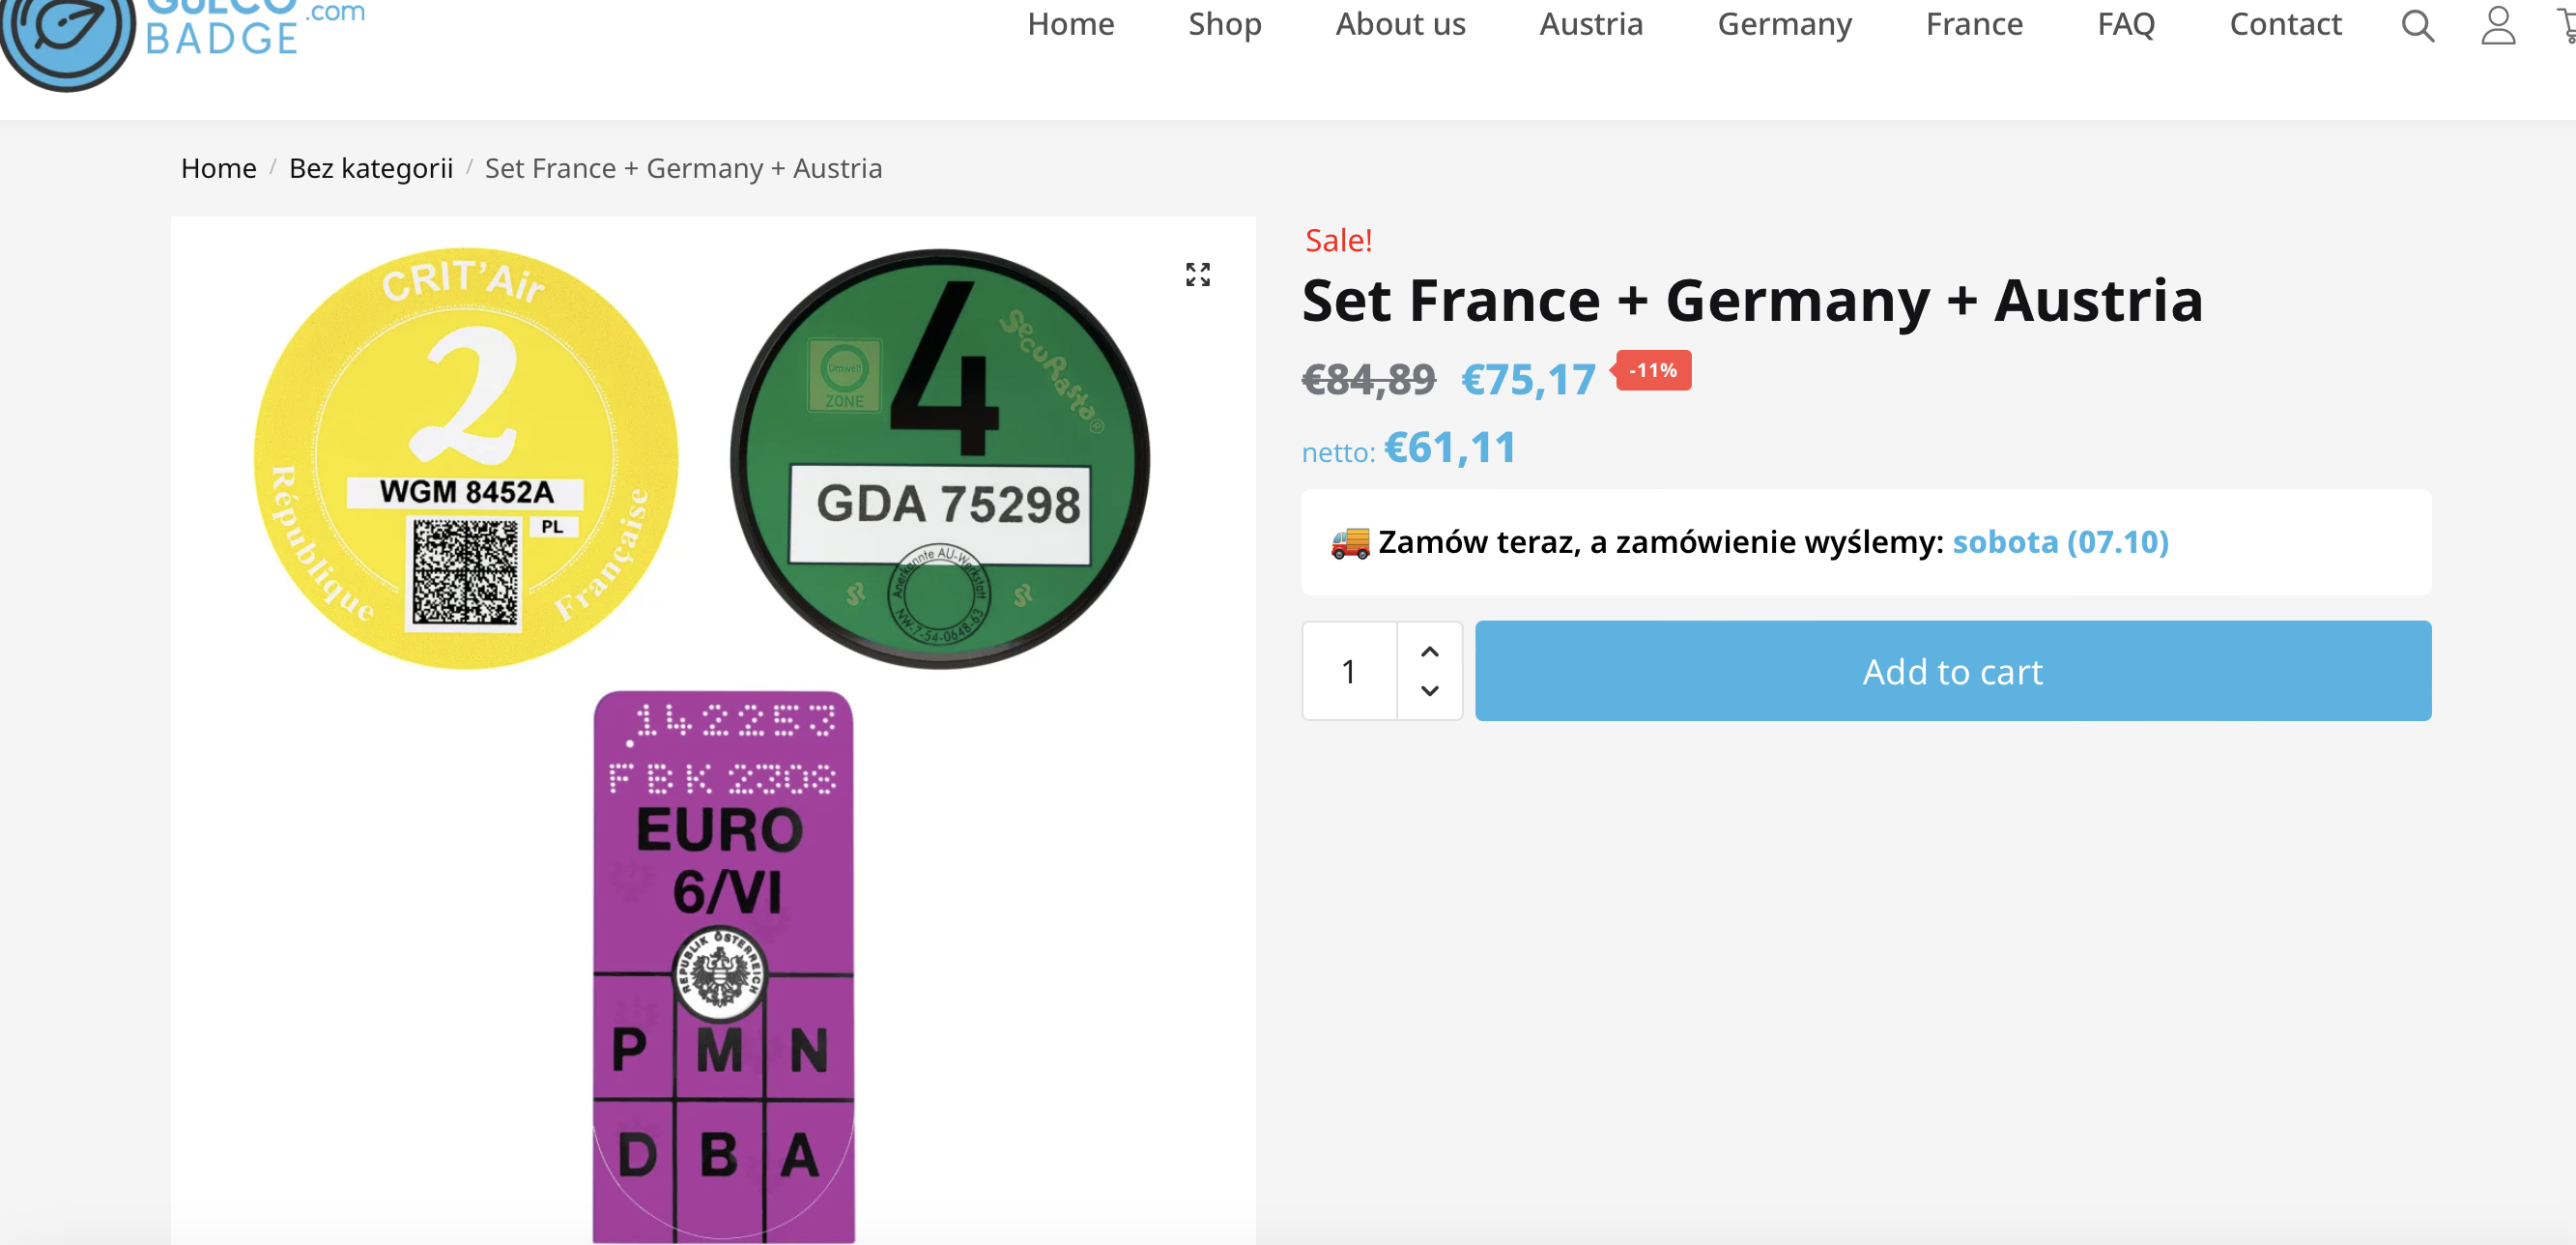Image resolution: width=2576 pixels, height=1245 pixels.
Task: Open the Contact page
Action: [2285, 24]
